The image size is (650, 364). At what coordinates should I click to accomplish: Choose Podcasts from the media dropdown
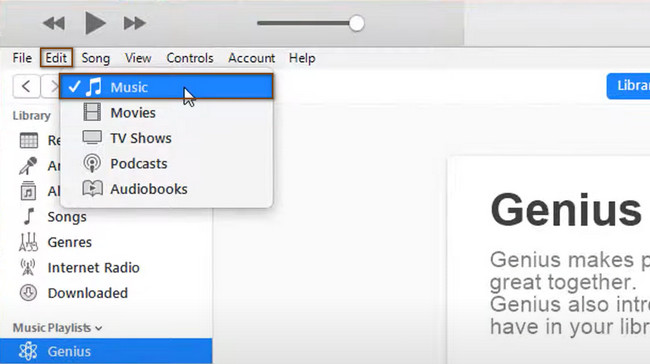click(167, 164)
